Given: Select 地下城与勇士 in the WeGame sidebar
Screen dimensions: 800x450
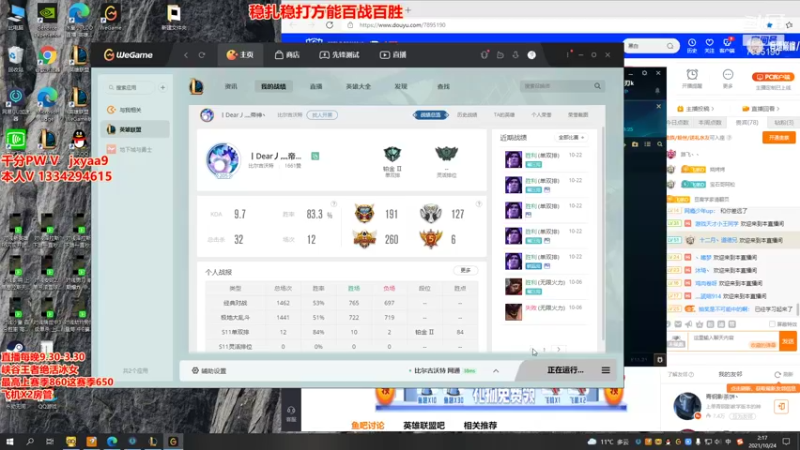Looking at the screenshot, I should click(x=135, y=149).
